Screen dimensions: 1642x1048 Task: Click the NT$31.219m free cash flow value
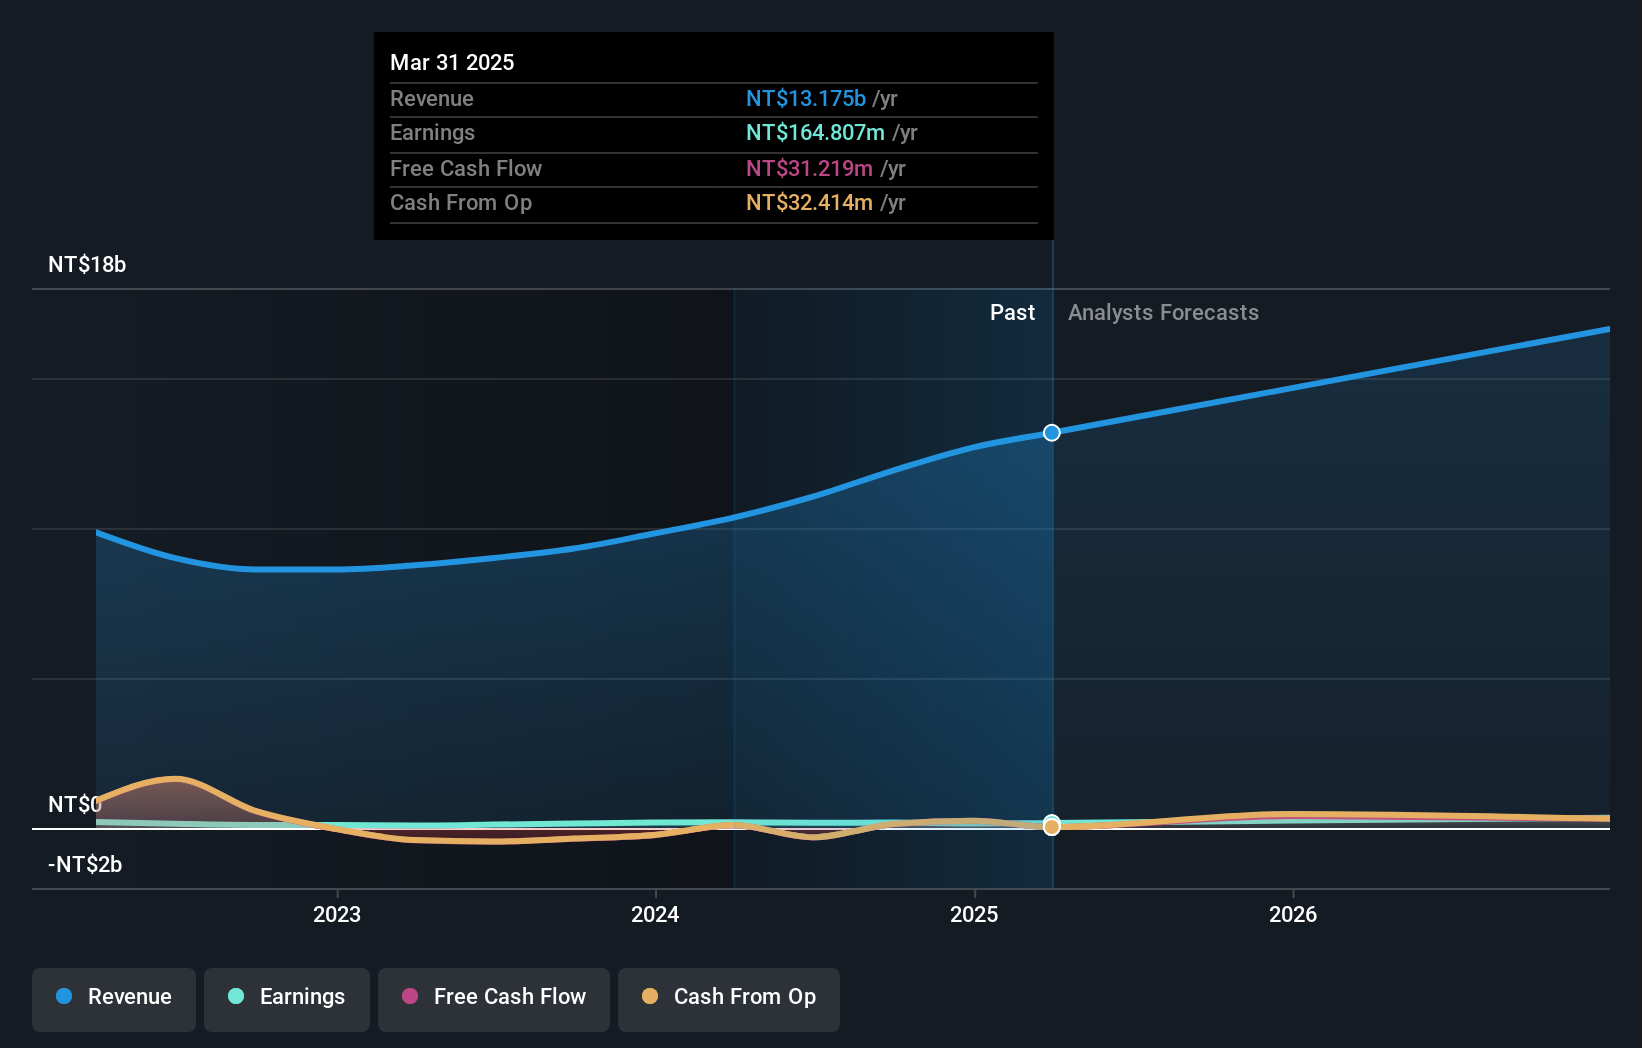point(809,168)
